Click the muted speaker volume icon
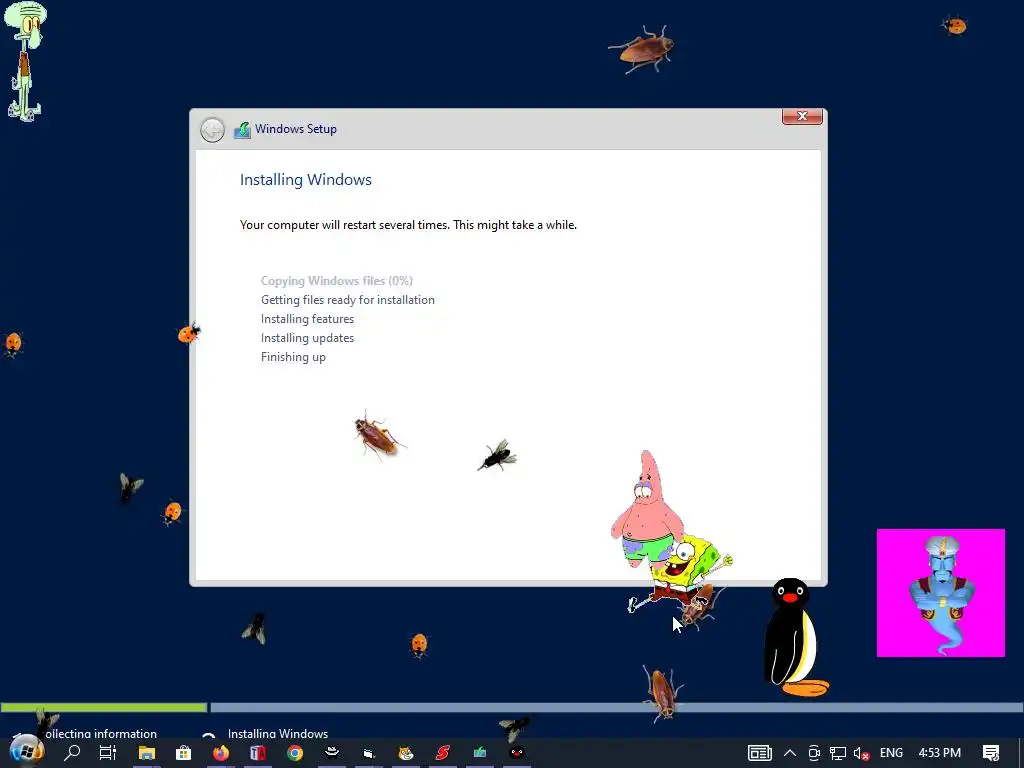Image resolution: width=1024 pixels, height=768 pixels. coord(861,754)
